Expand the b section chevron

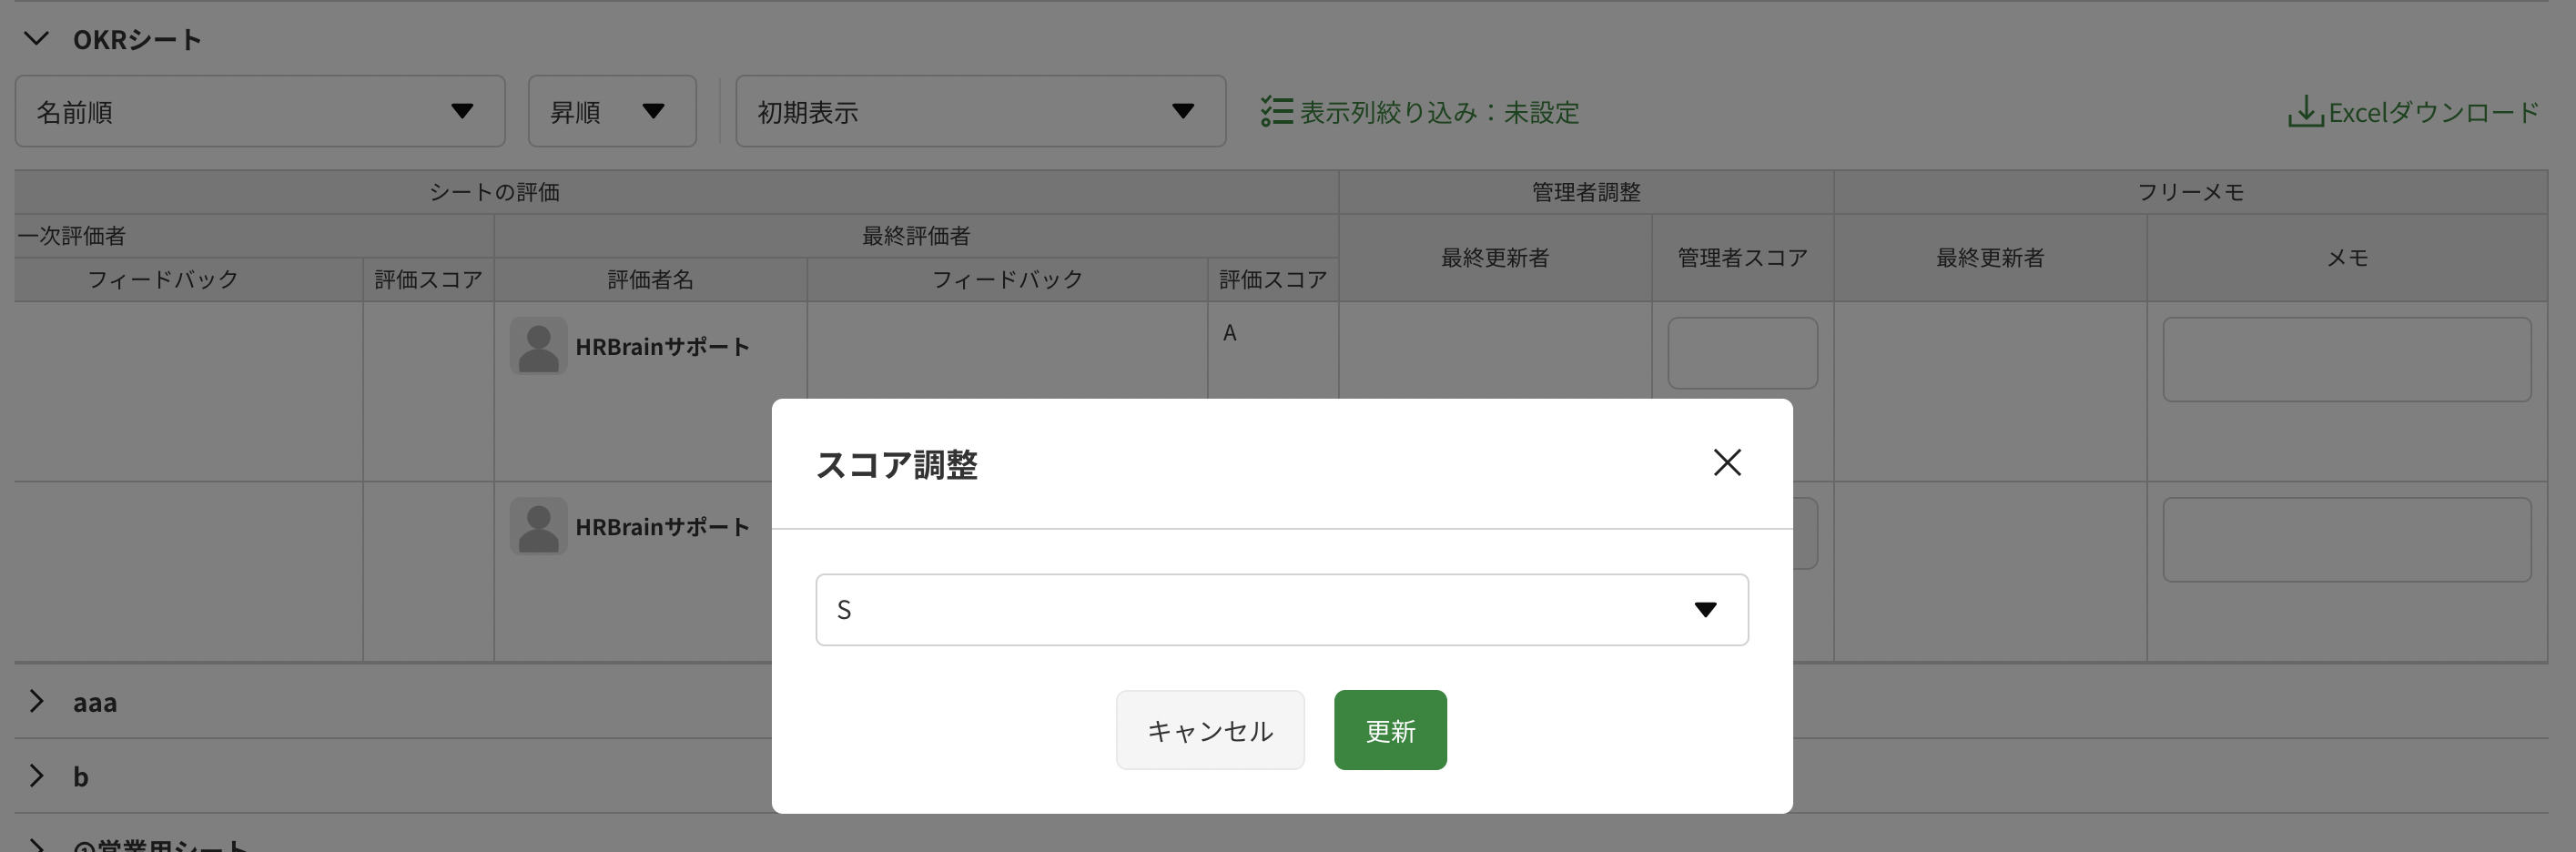click(37, 775)
